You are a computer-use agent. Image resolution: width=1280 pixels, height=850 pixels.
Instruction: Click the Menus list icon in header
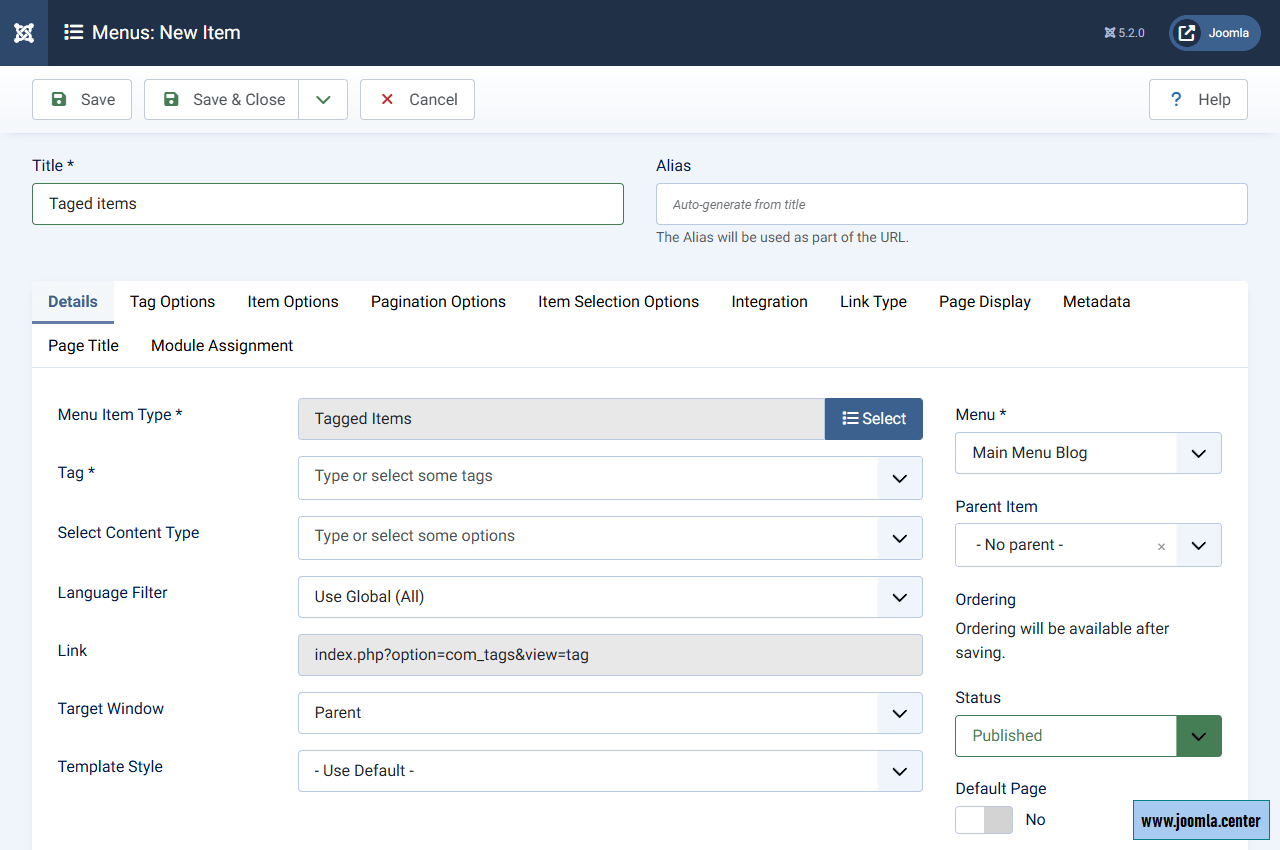[x=73, y=33]
